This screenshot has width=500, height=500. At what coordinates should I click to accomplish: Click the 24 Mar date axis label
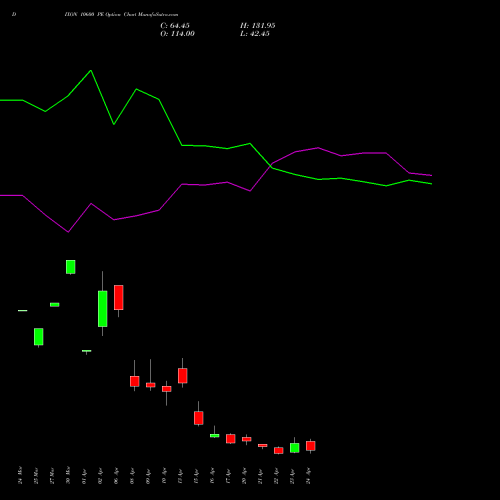point(20,475)
